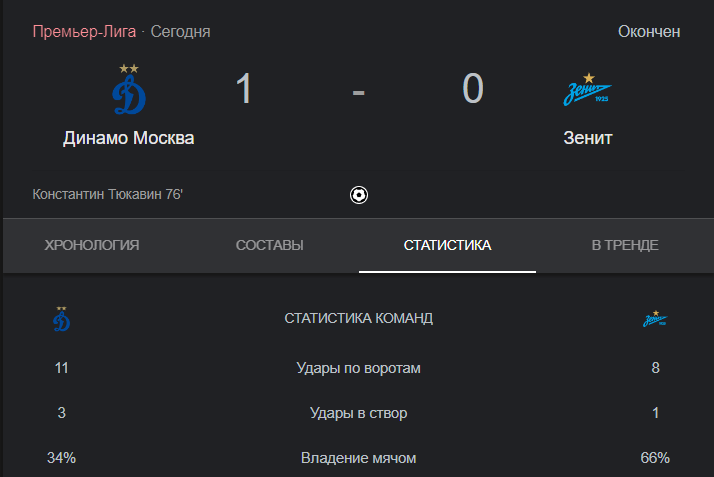This screenshot has width=714, height=477.
Task: Click the Сегодня date label
Action: 180,32
